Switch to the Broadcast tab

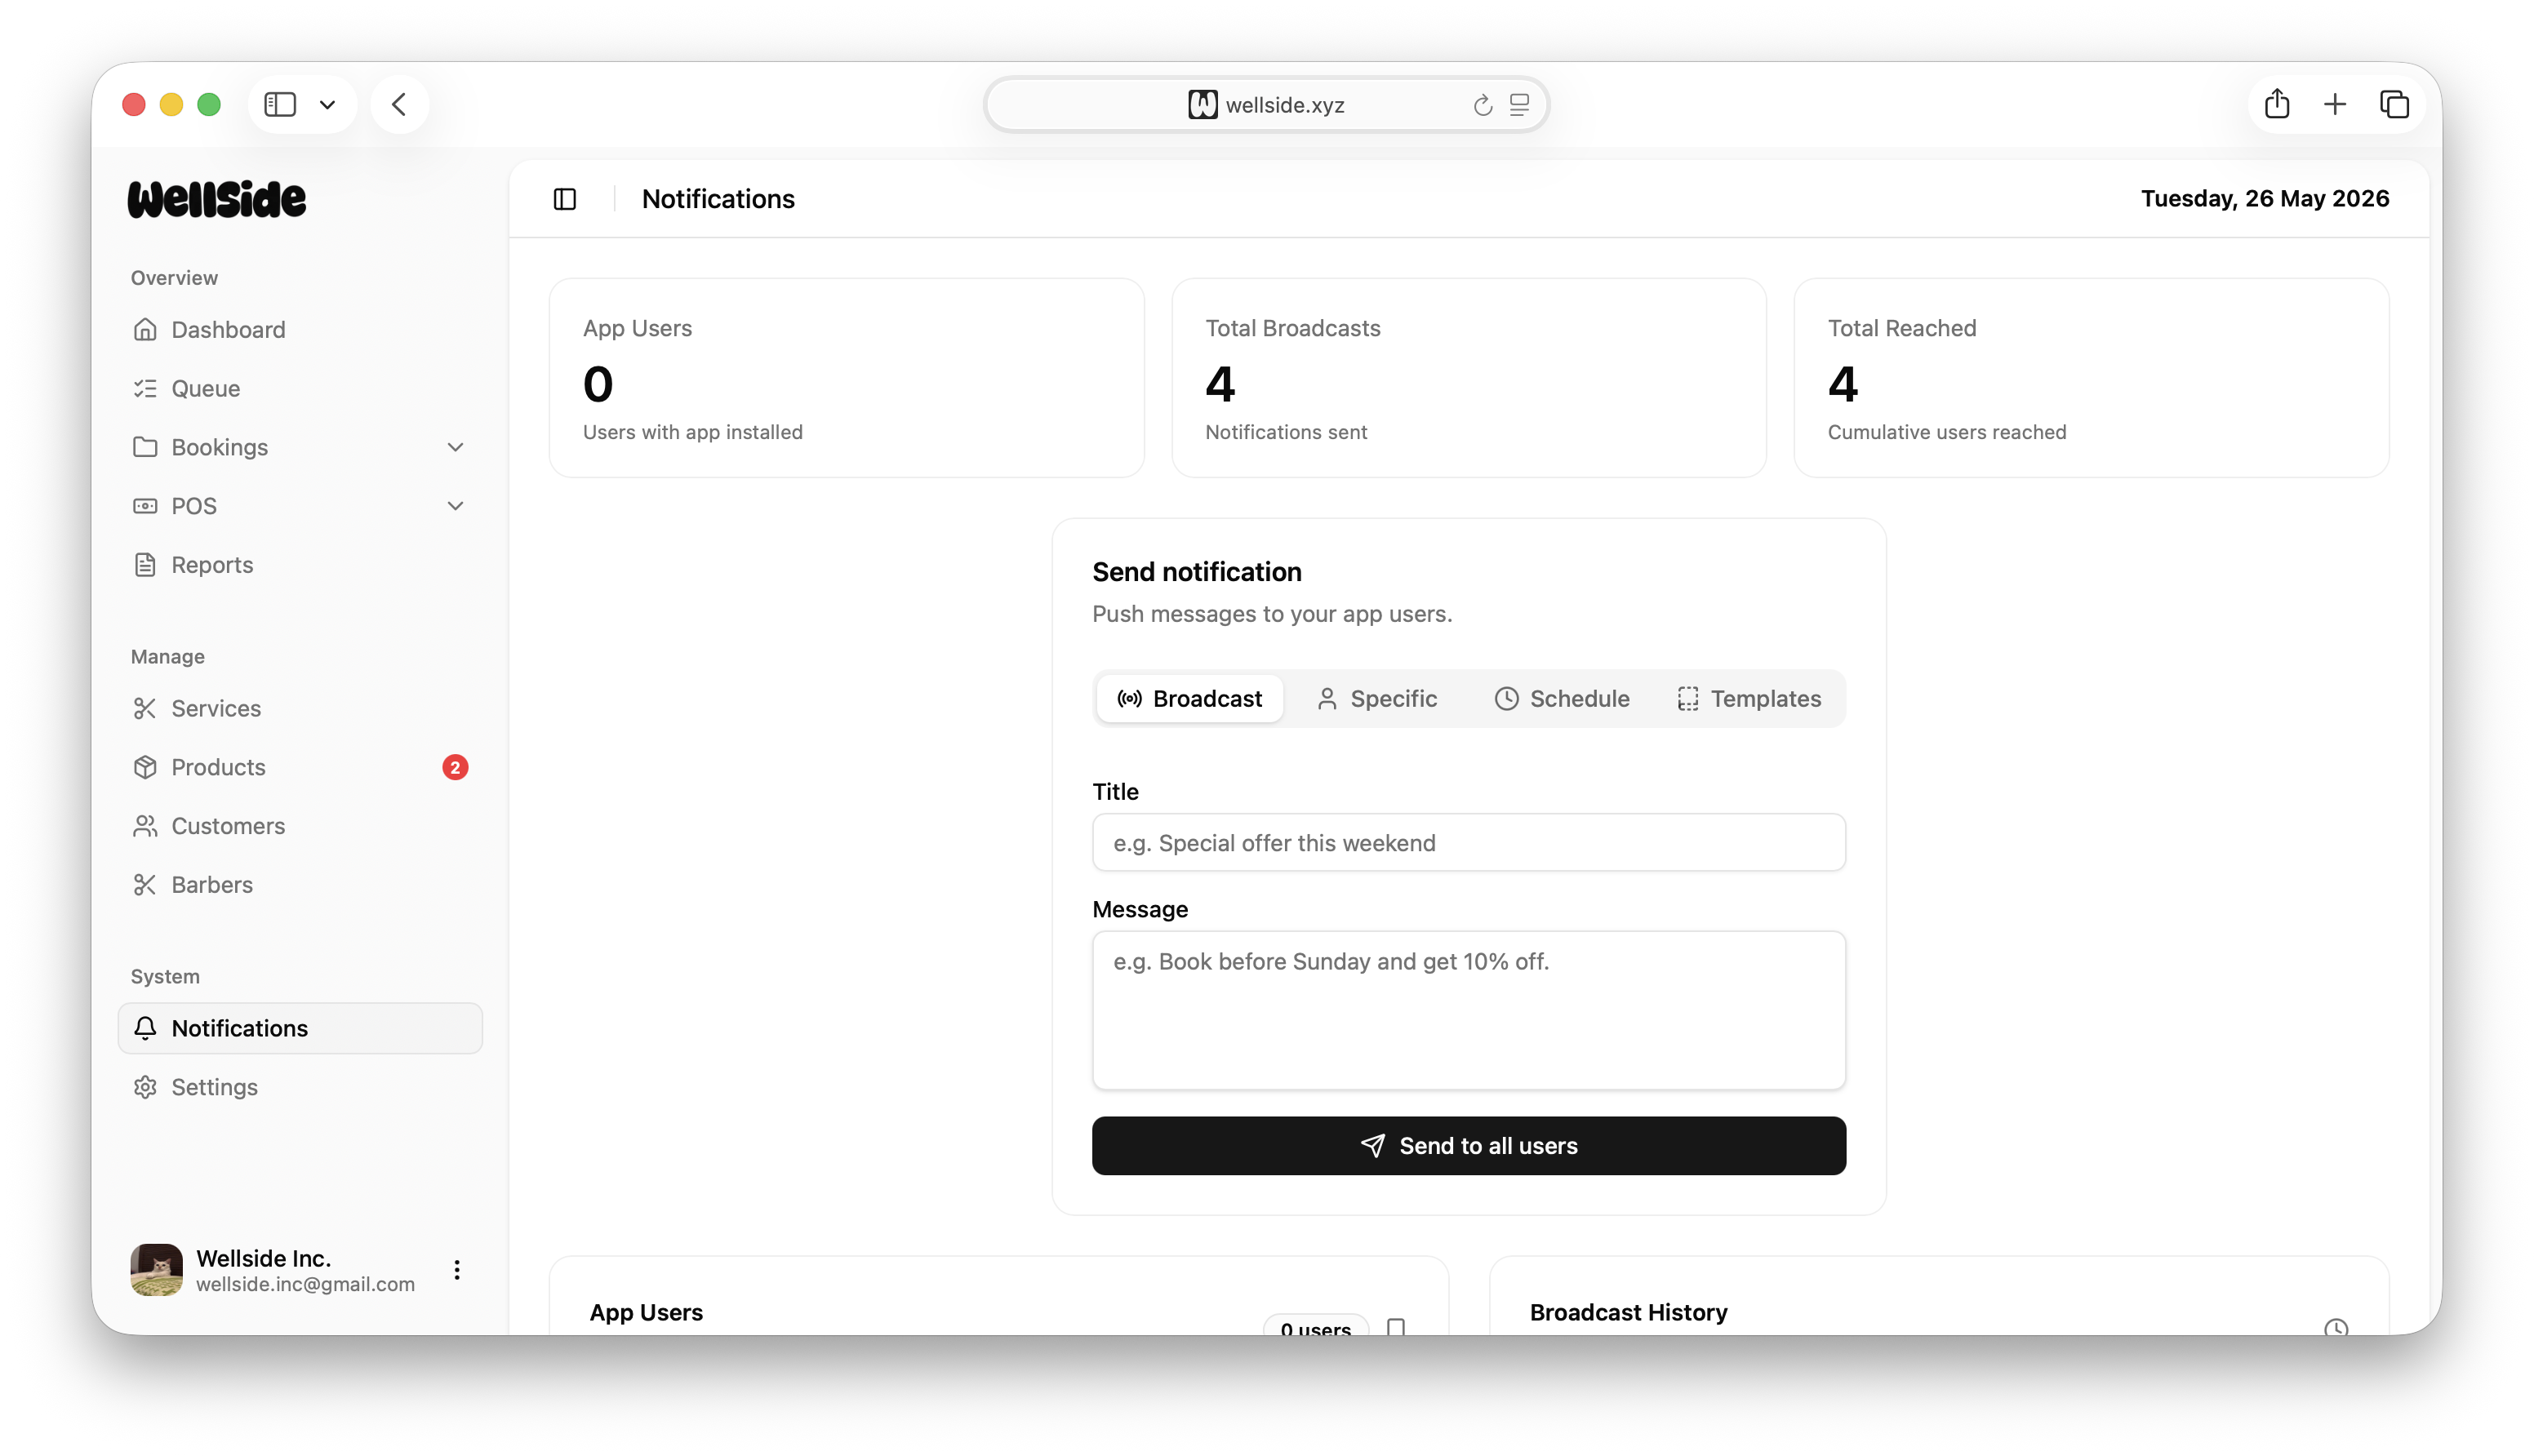tap(1189, 698)
